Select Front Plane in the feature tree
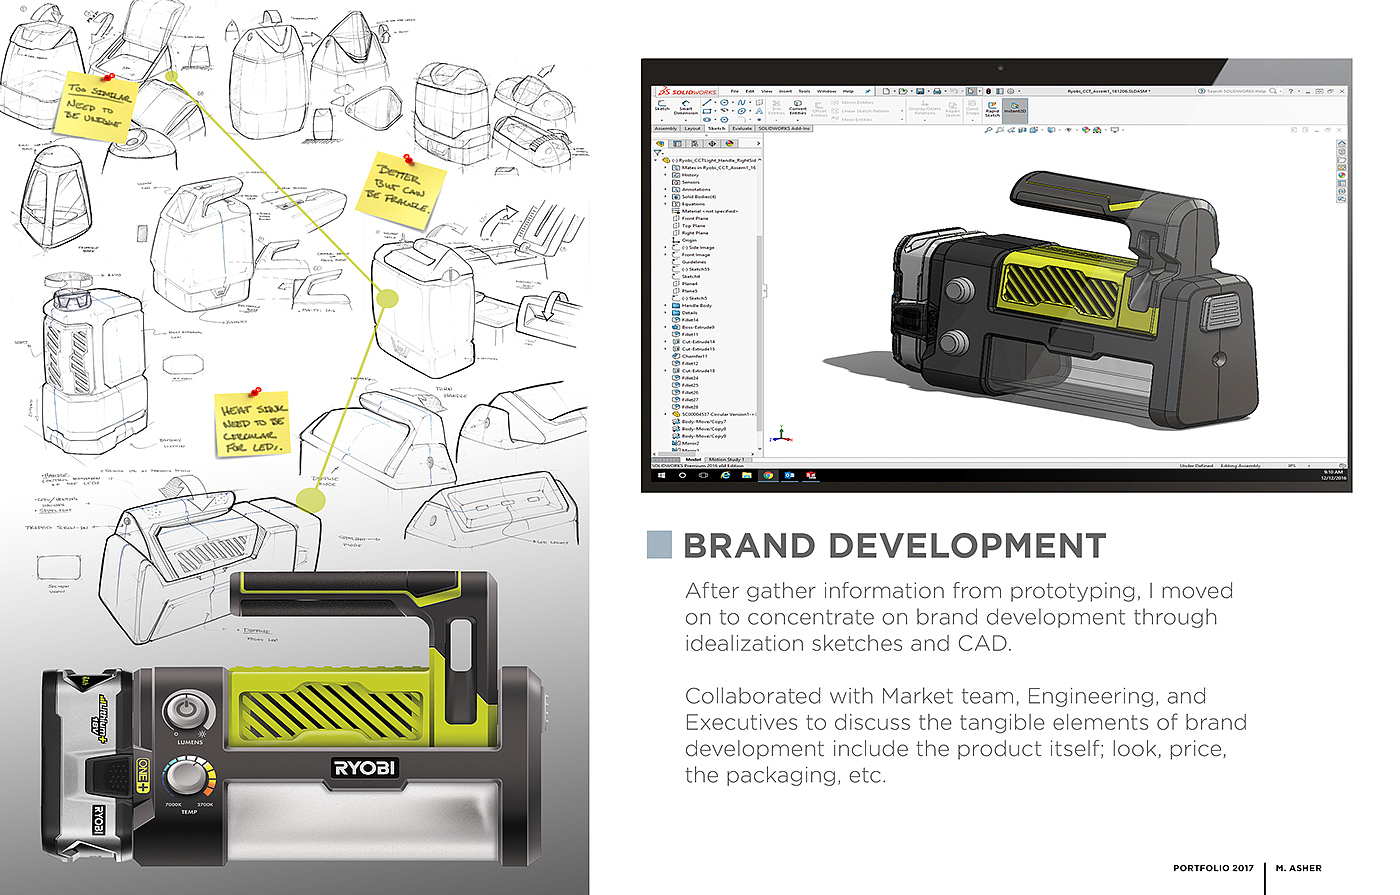Viewport: 1400px width, 895px height. tap(694, 219)
